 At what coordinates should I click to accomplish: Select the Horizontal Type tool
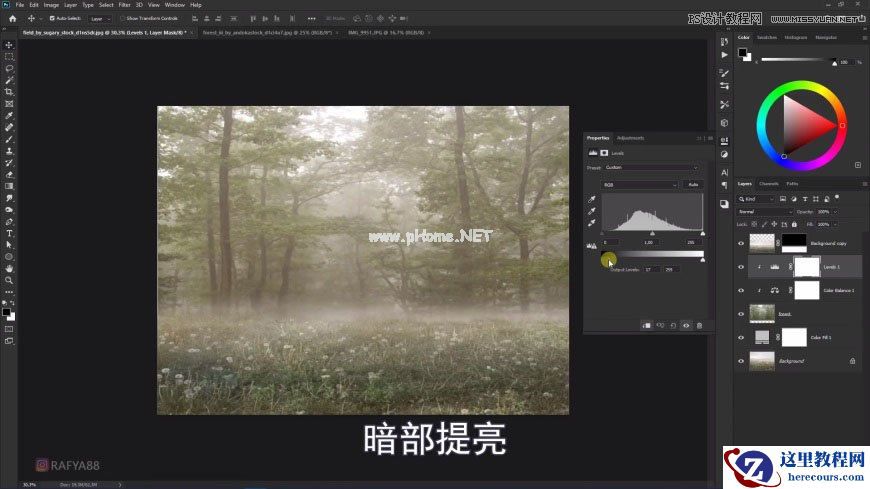click(9, 233)
